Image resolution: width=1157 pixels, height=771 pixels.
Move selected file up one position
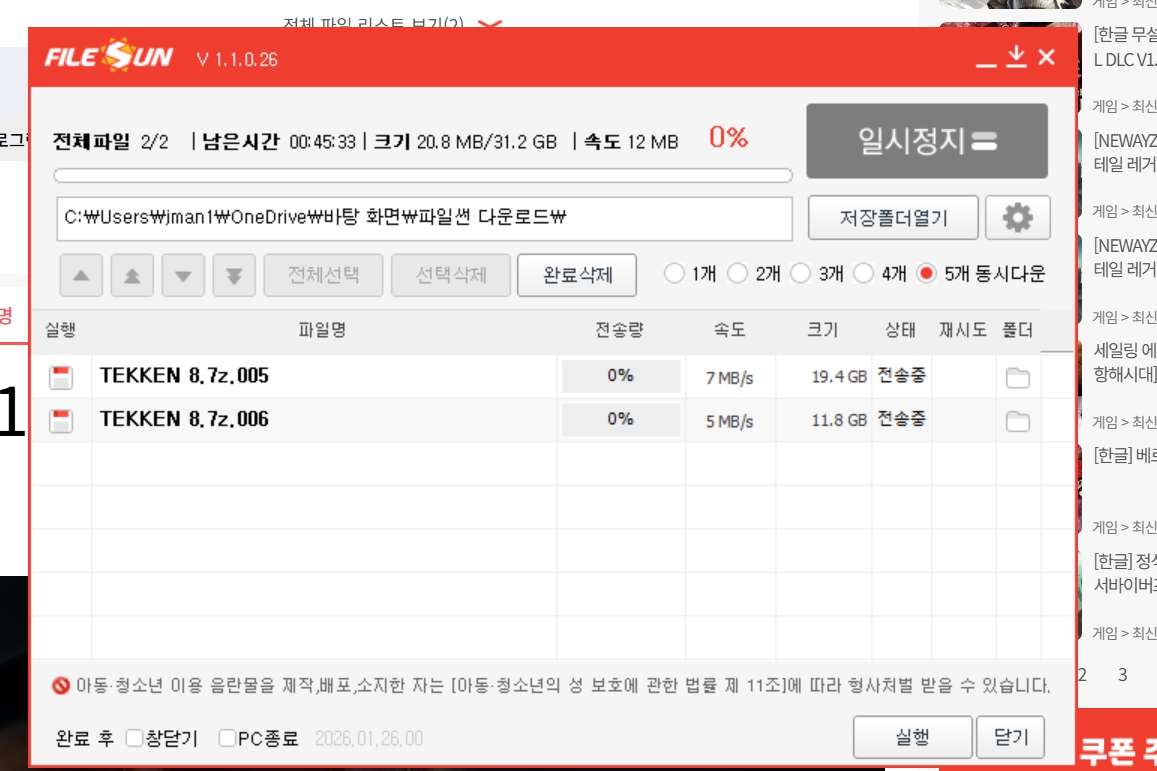(x=81, y=275)
